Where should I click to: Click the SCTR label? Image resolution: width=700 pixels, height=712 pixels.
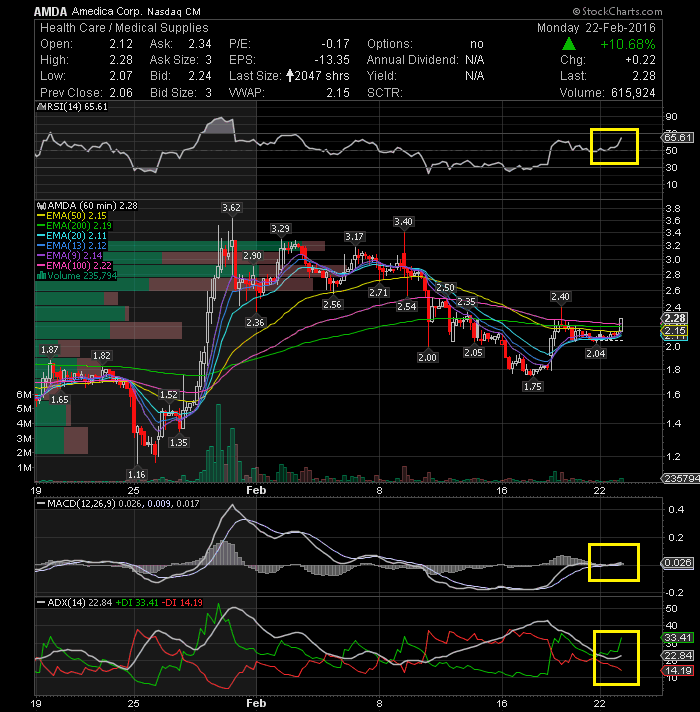coord(385,93)
